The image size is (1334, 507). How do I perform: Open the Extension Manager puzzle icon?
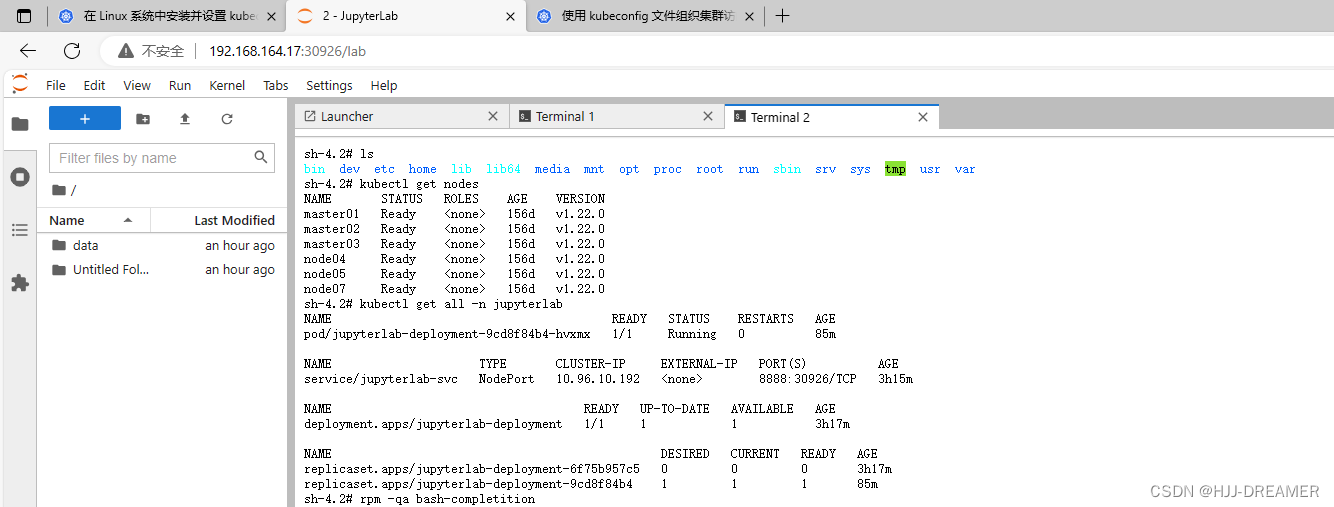click(19, 283)
